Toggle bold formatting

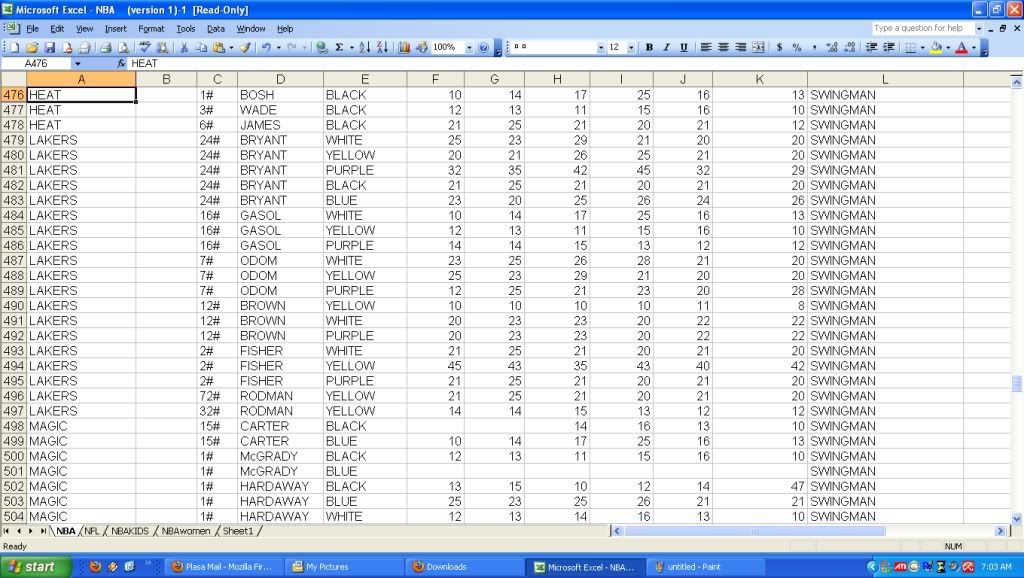649,47
